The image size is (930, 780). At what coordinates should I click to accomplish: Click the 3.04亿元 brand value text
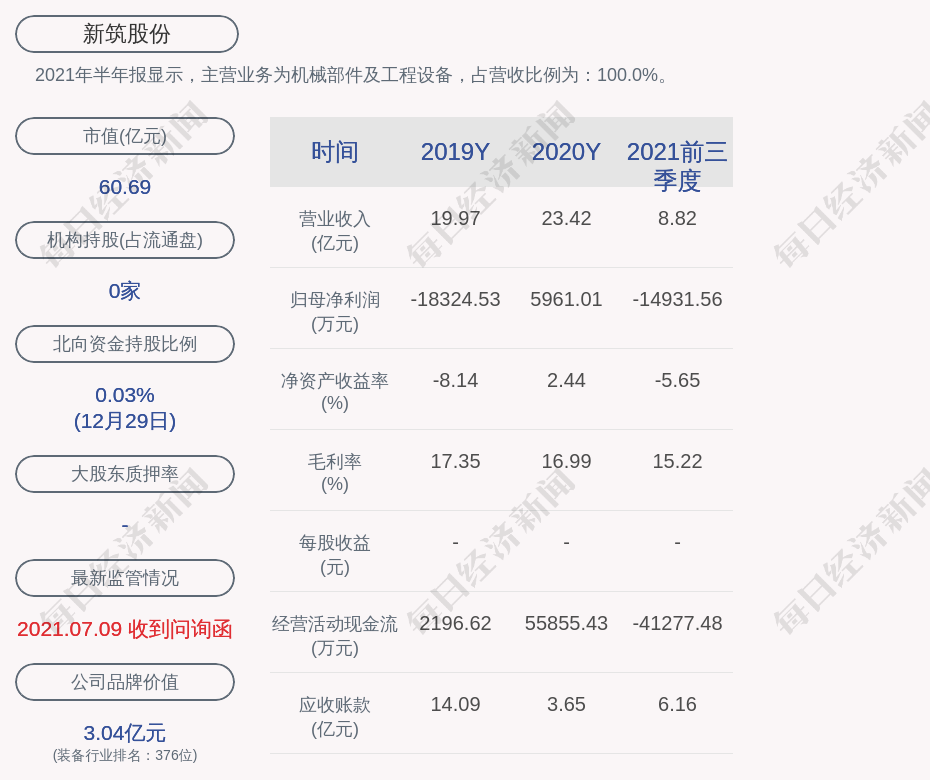click(x=125, y=733)
